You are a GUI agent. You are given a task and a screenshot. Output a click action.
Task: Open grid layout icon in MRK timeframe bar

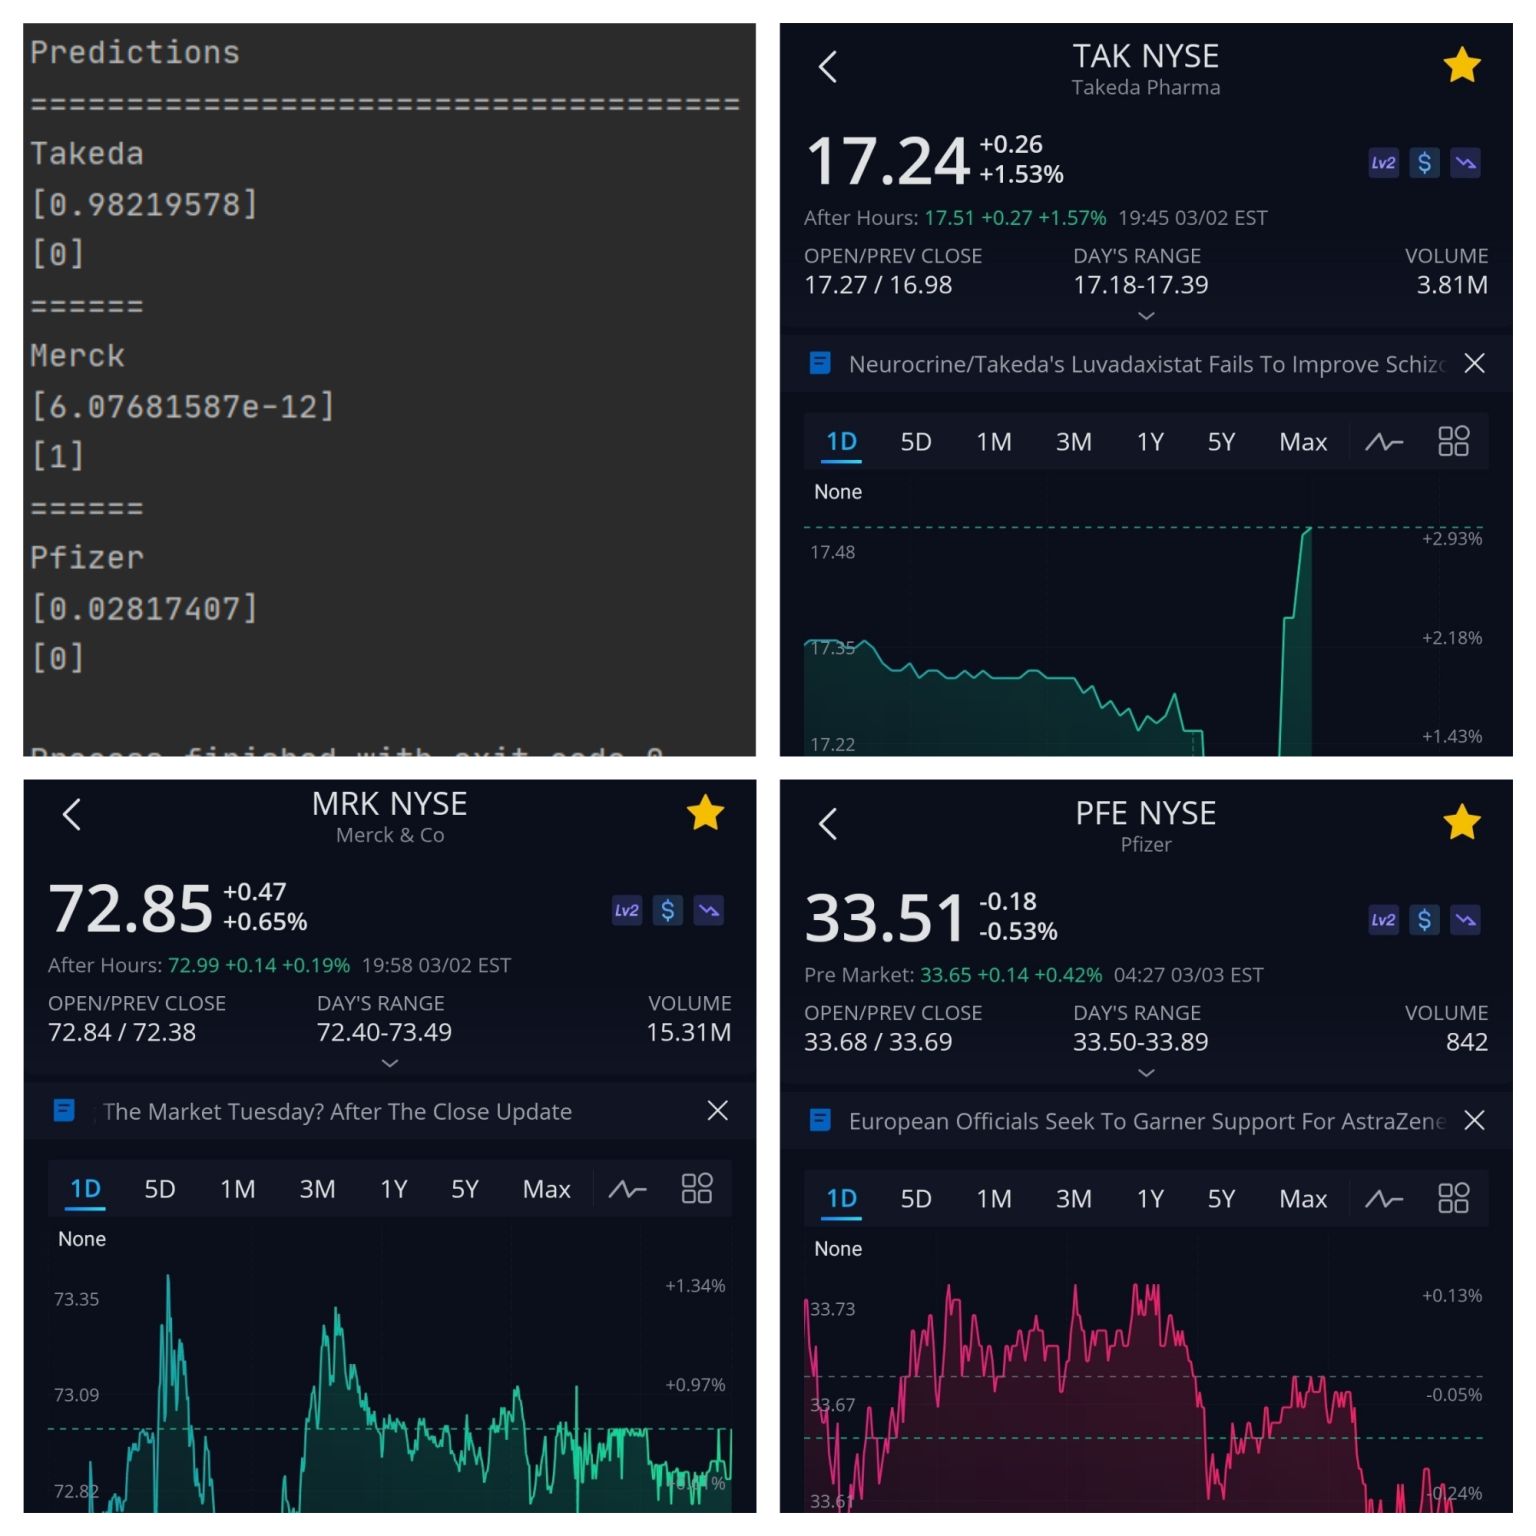tap(696, 1189)
